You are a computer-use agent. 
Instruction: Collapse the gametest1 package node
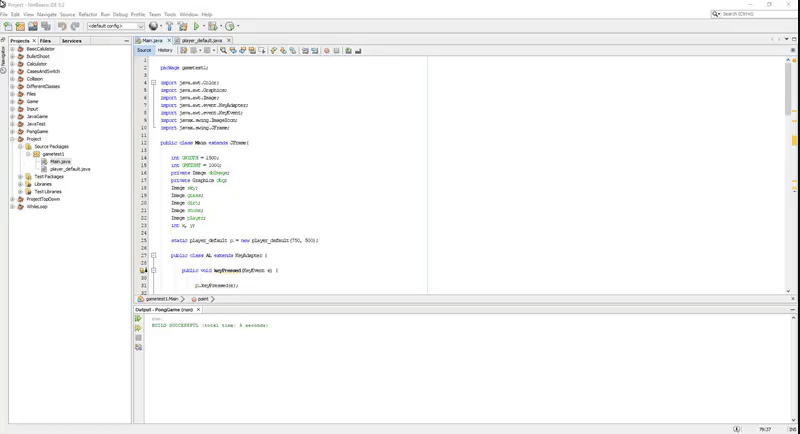tap(29, 154)
